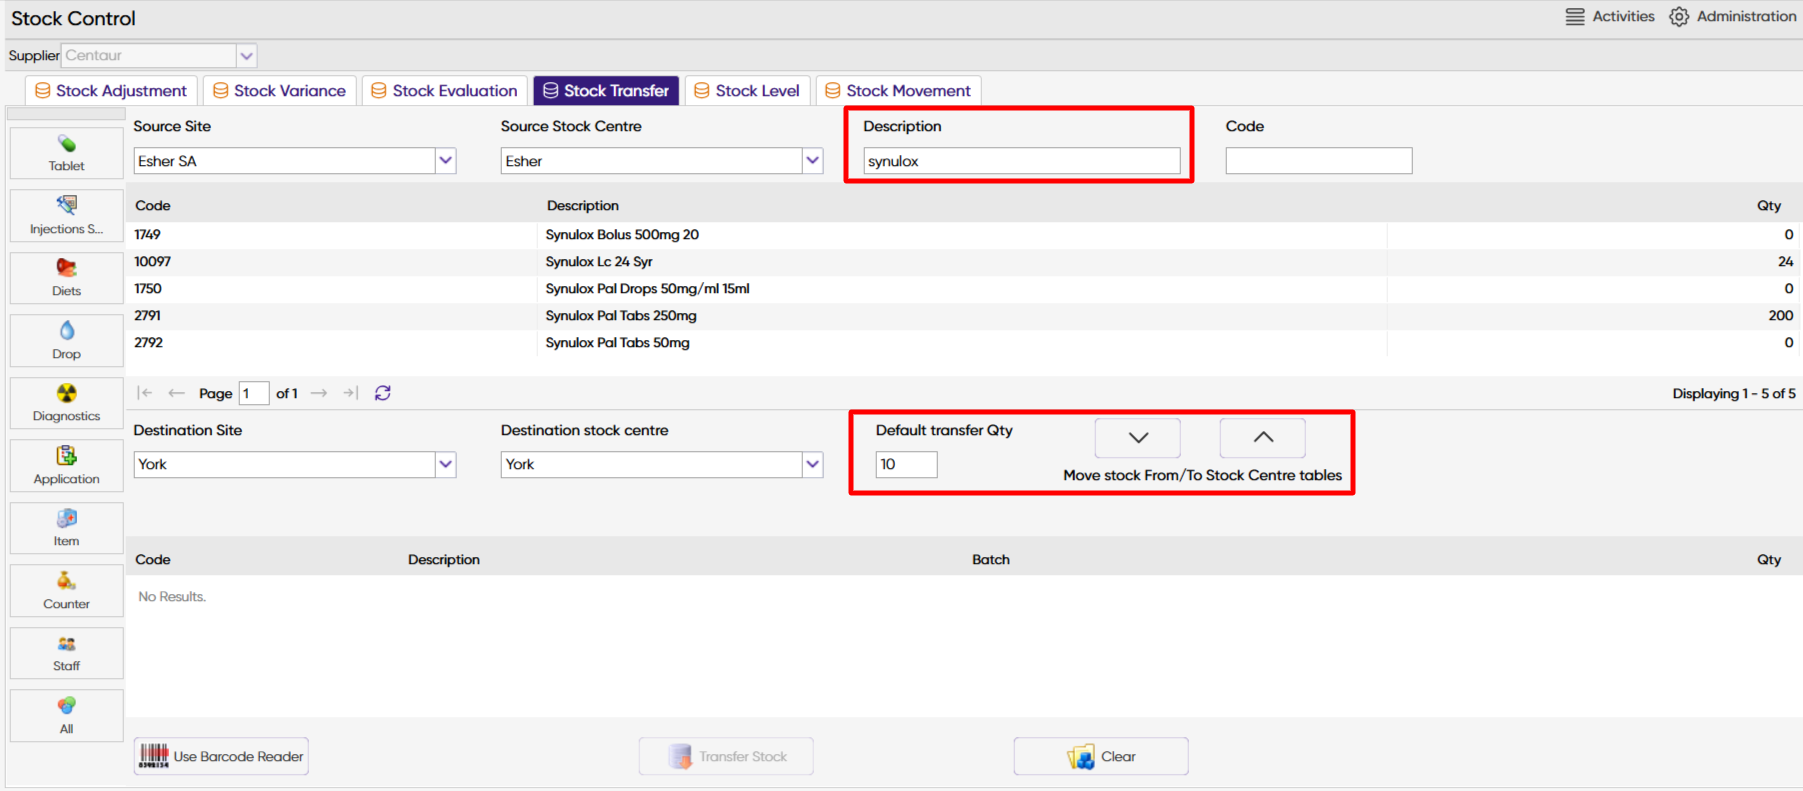Click product code 1750
This screenshot has width=1803, height=791.
point(148,289)
